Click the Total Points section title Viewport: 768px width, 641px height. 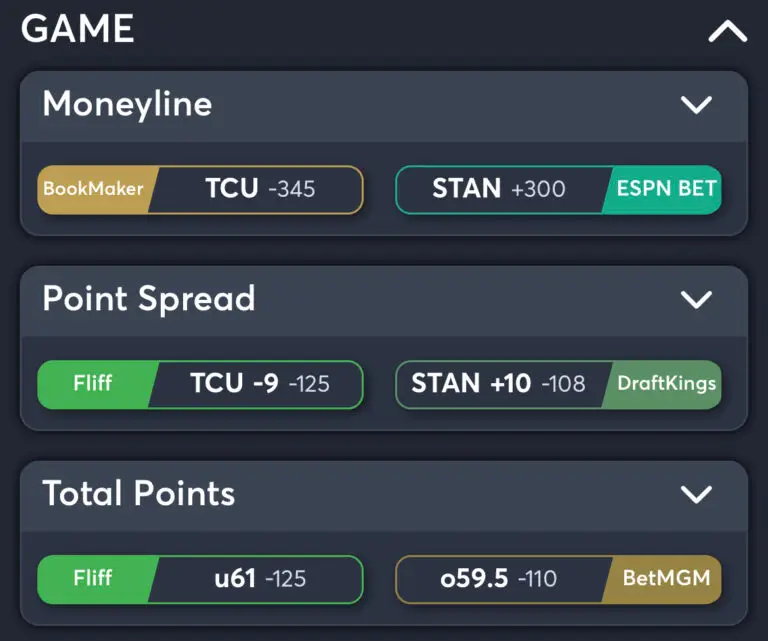tap(139, 493)
